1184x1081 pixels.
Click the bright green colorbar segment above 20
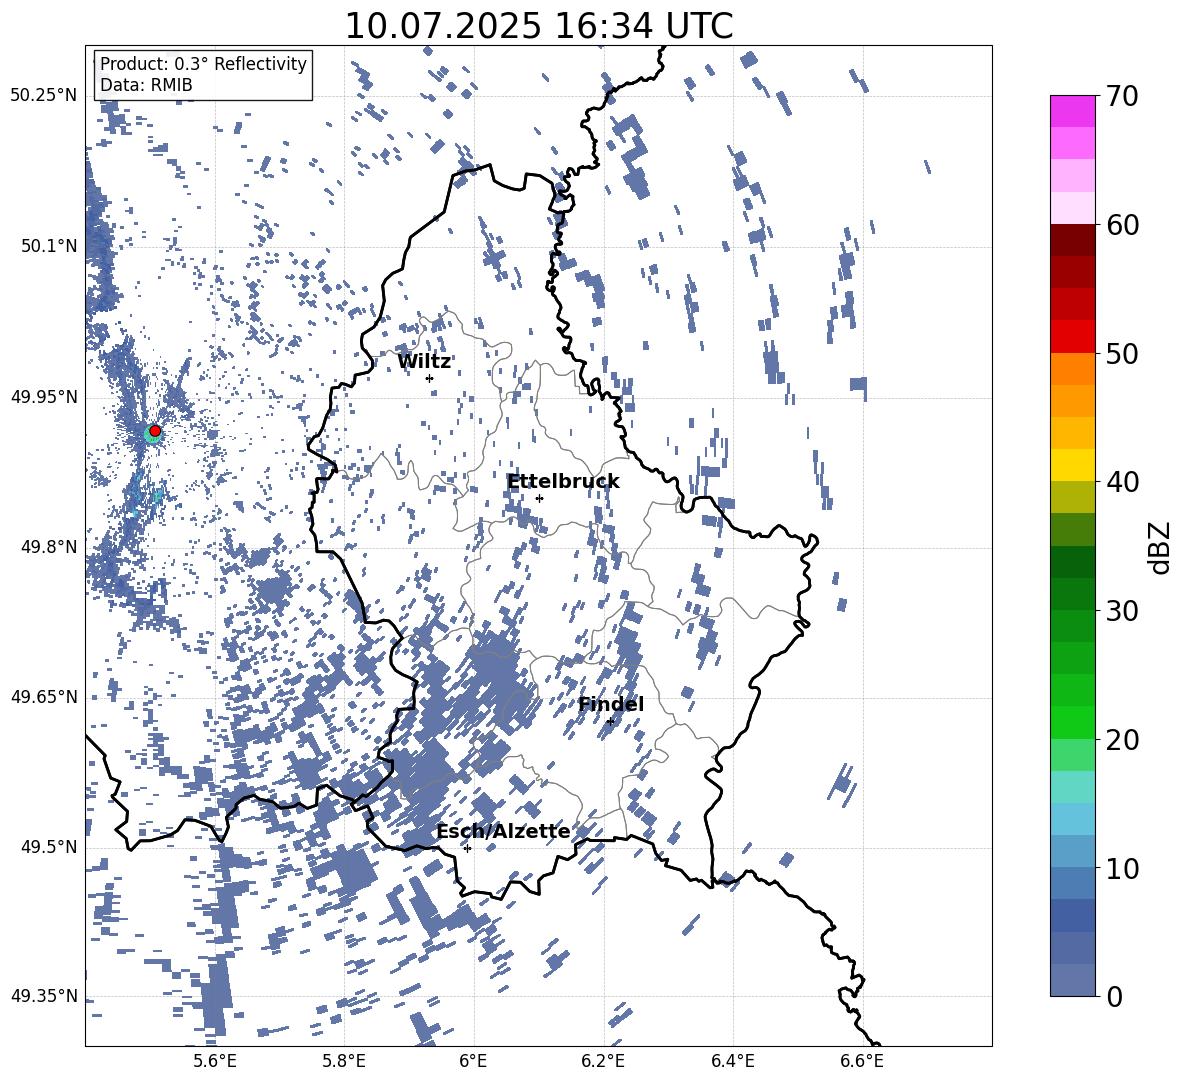1072,722
